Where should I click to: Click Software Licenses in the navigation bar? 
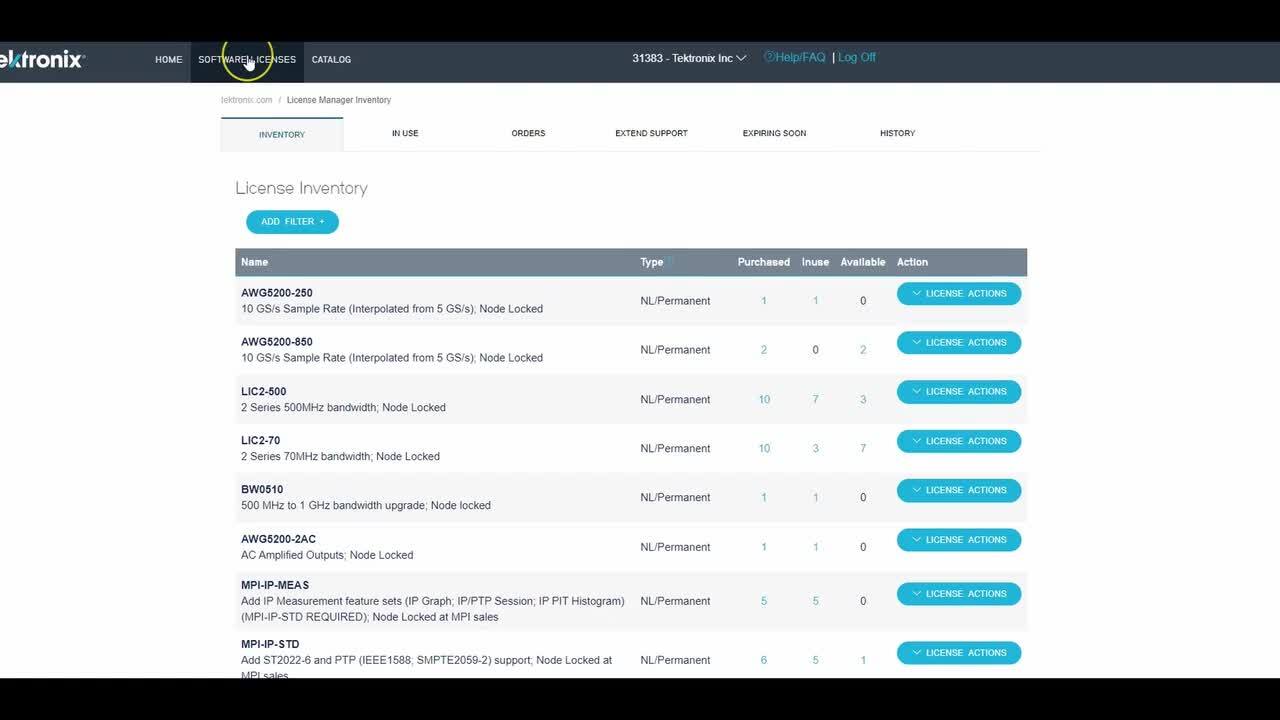point(246,59)
